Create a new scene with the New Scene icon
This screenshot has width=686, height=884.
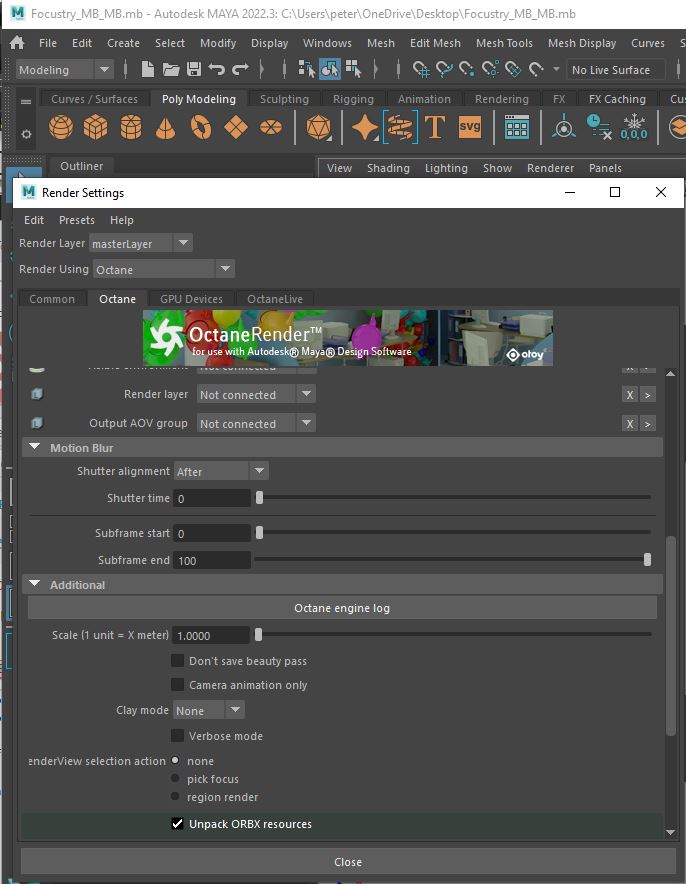pyautogui.click(x=148, y=69)
